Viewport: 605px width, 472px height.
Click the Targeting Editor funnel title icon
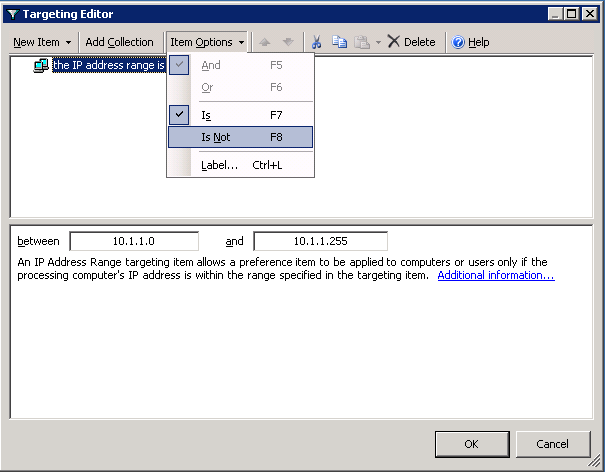click(x=12, y=14)
